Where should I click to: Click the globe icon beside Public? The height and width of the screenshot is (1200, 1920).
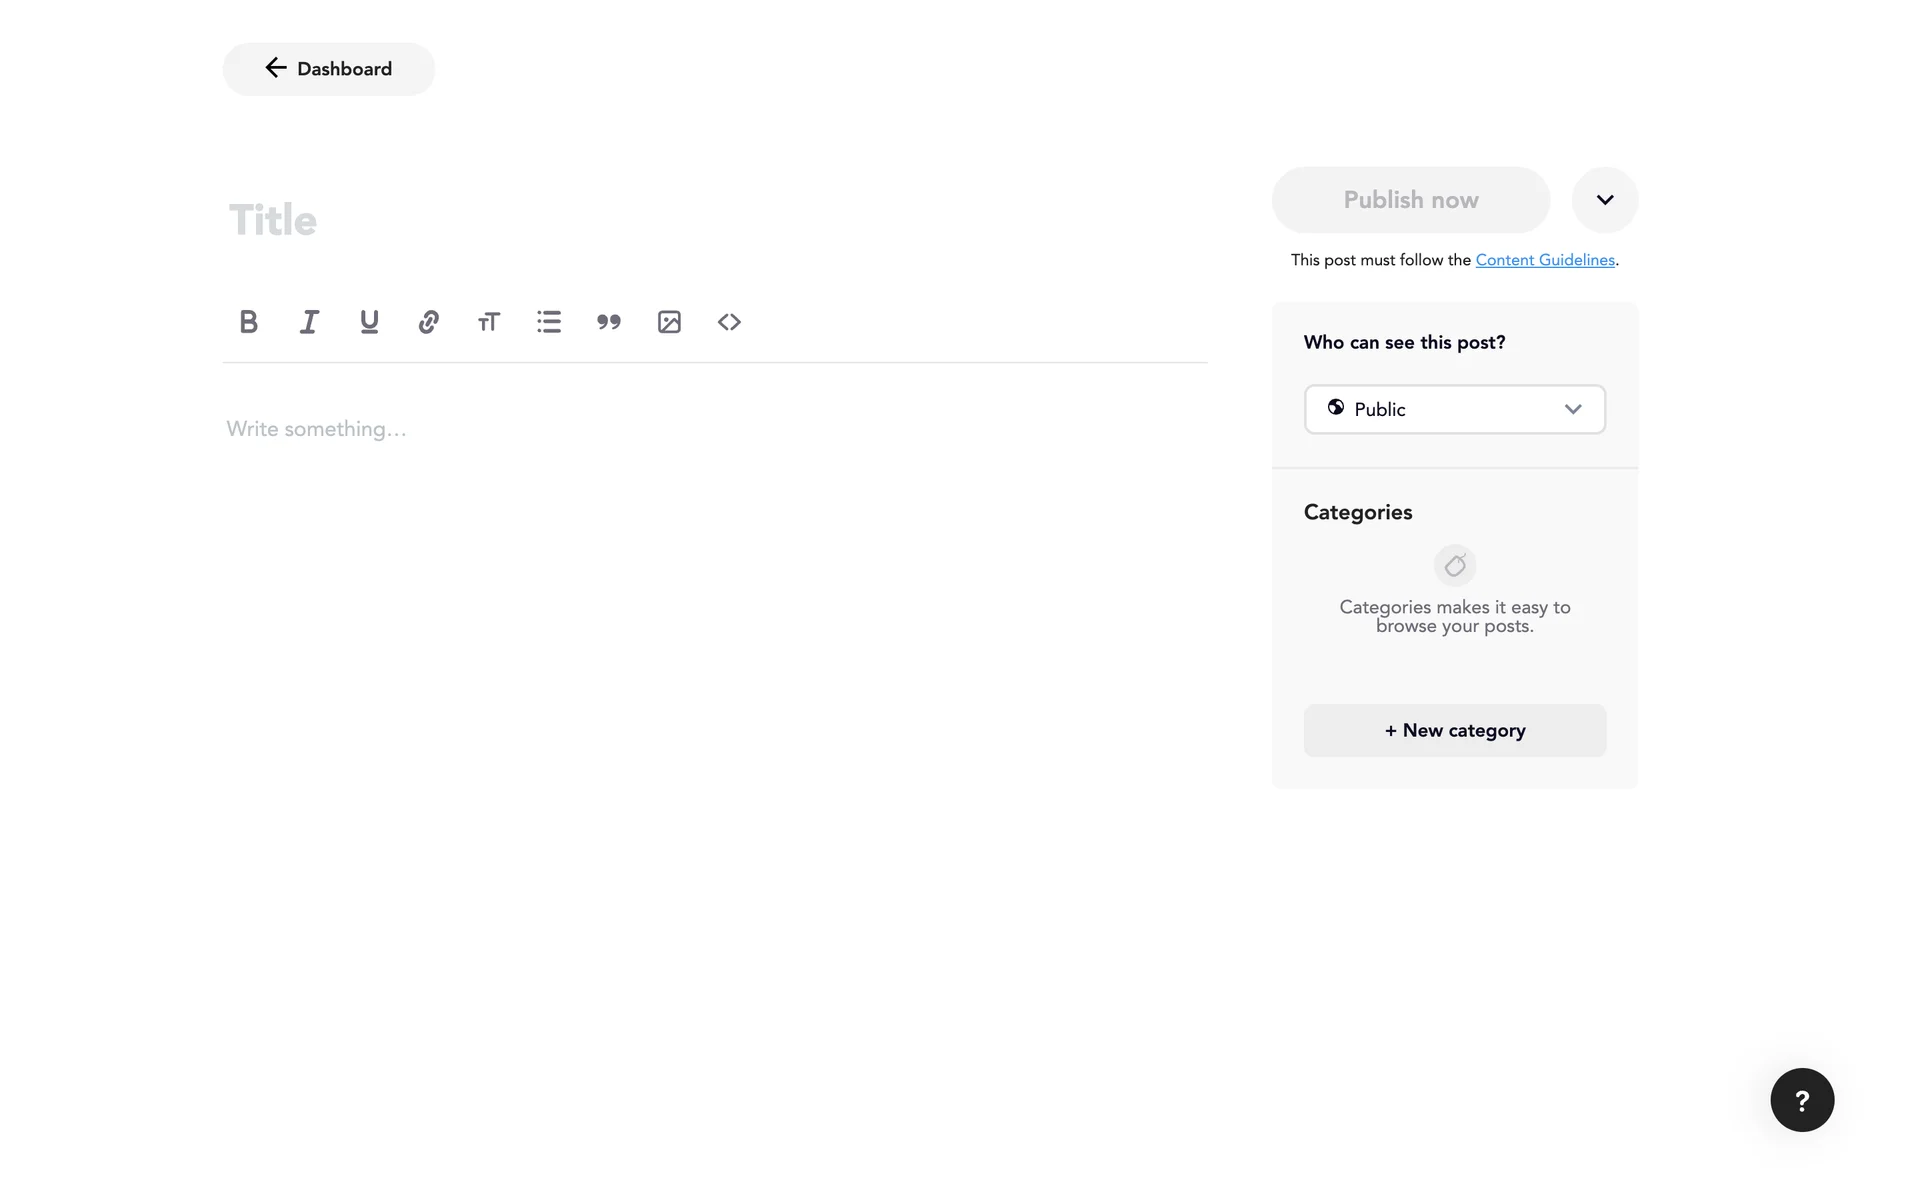(x=1336, y=408)
